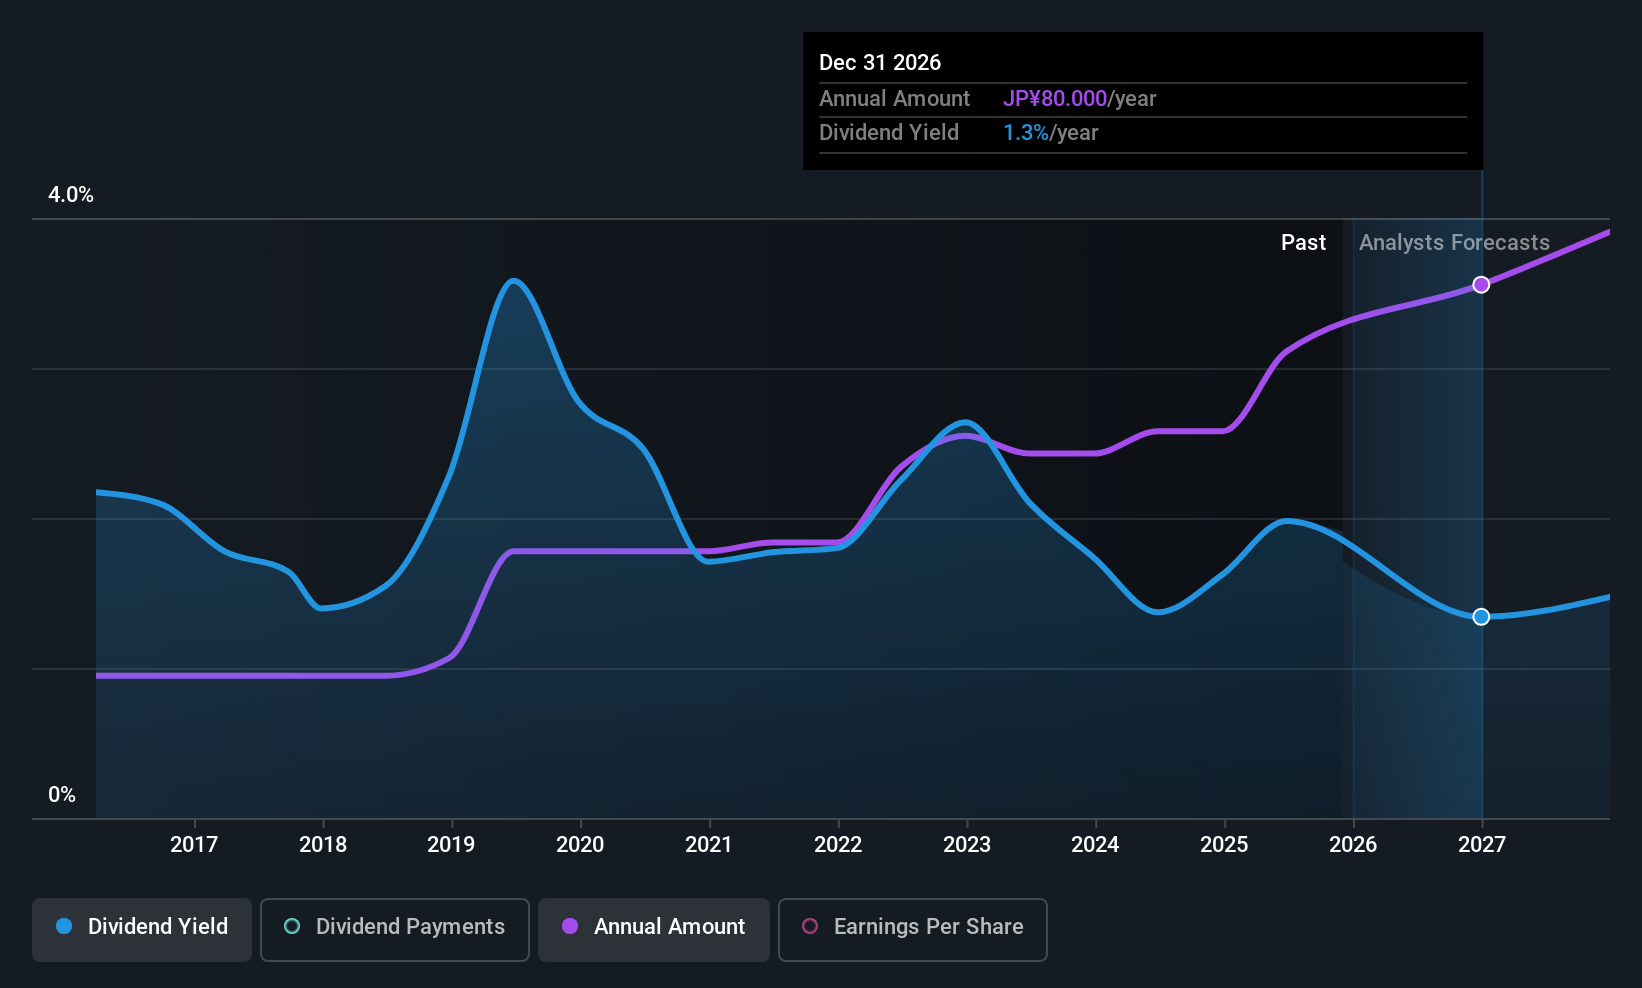Click the blue Dividend Yield data point marker
This screenshot has width=1642, height=988.
point(1481,617)
